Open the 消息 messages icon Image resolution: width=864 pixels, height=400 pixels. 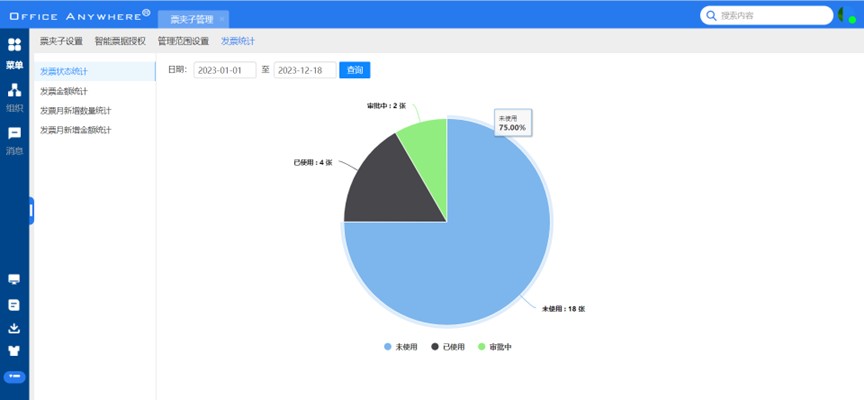pyautogui.click(x=14, y=133)
